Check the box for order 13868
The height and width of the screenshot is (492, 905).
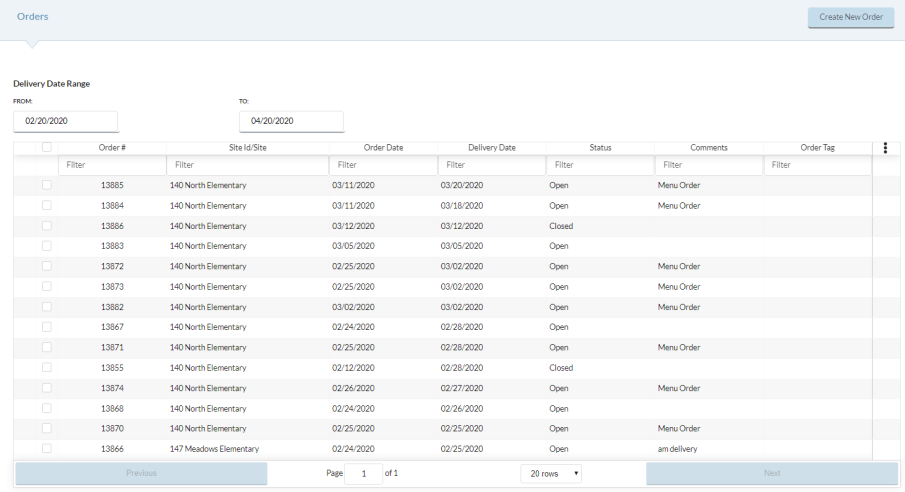47,408
